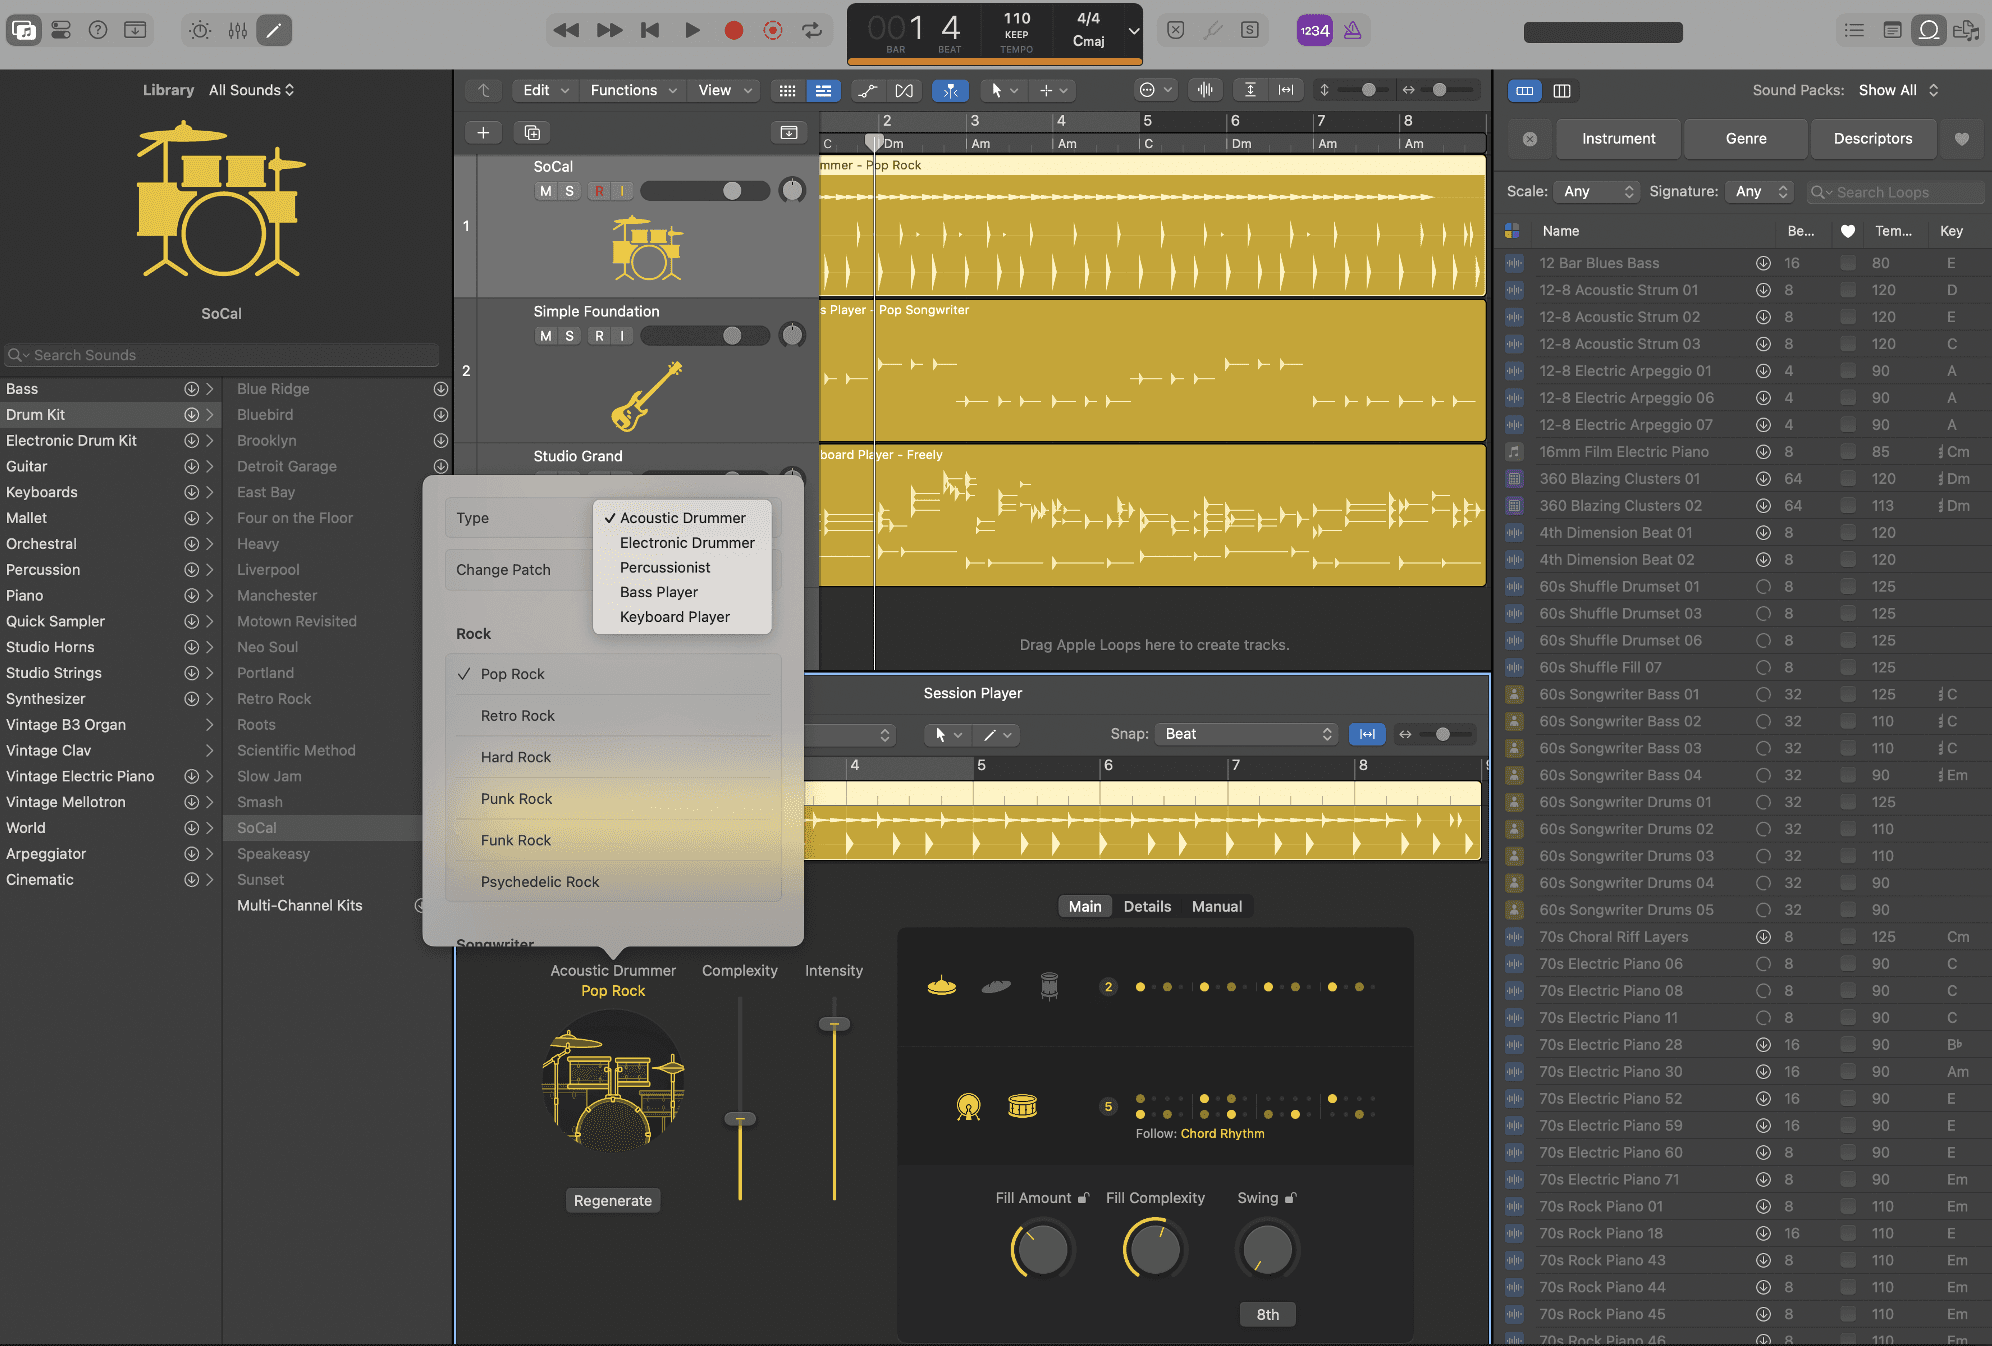
Task: Toggle the metronome click icon
Action: pos(1352,30)
